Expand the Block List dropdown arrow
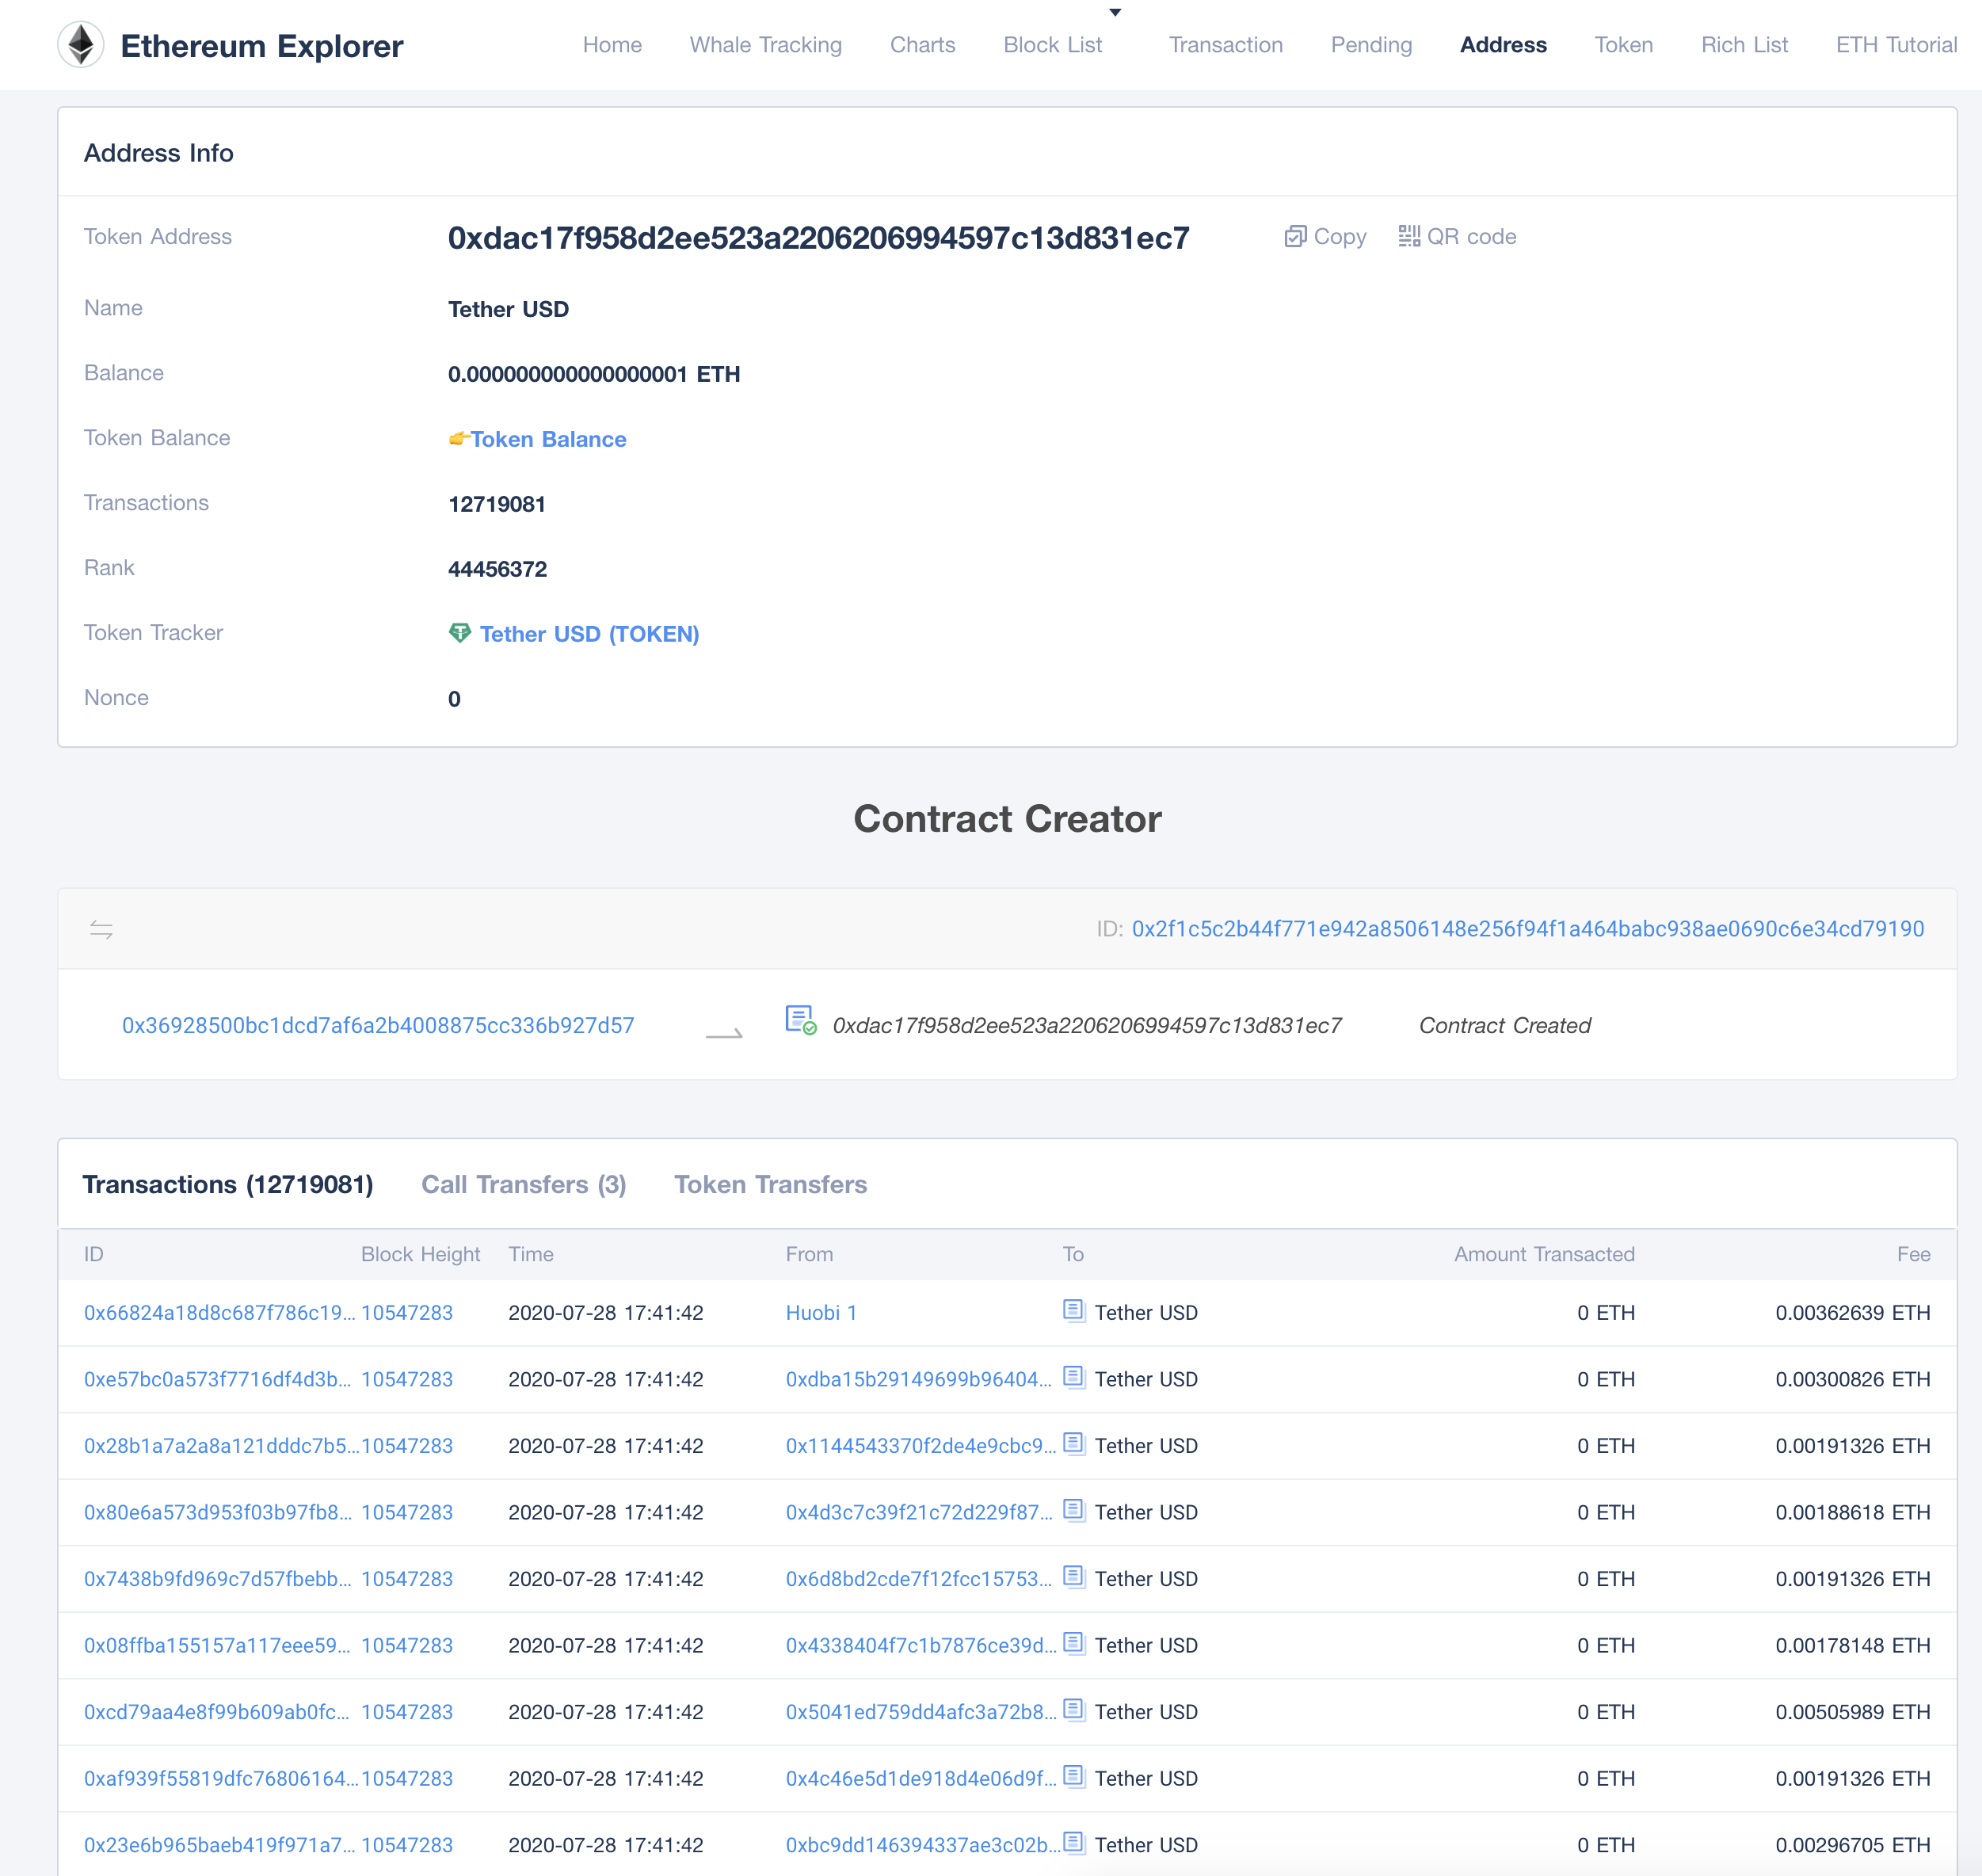Screen dimensions: 1982x1876 click(1115, 13)
